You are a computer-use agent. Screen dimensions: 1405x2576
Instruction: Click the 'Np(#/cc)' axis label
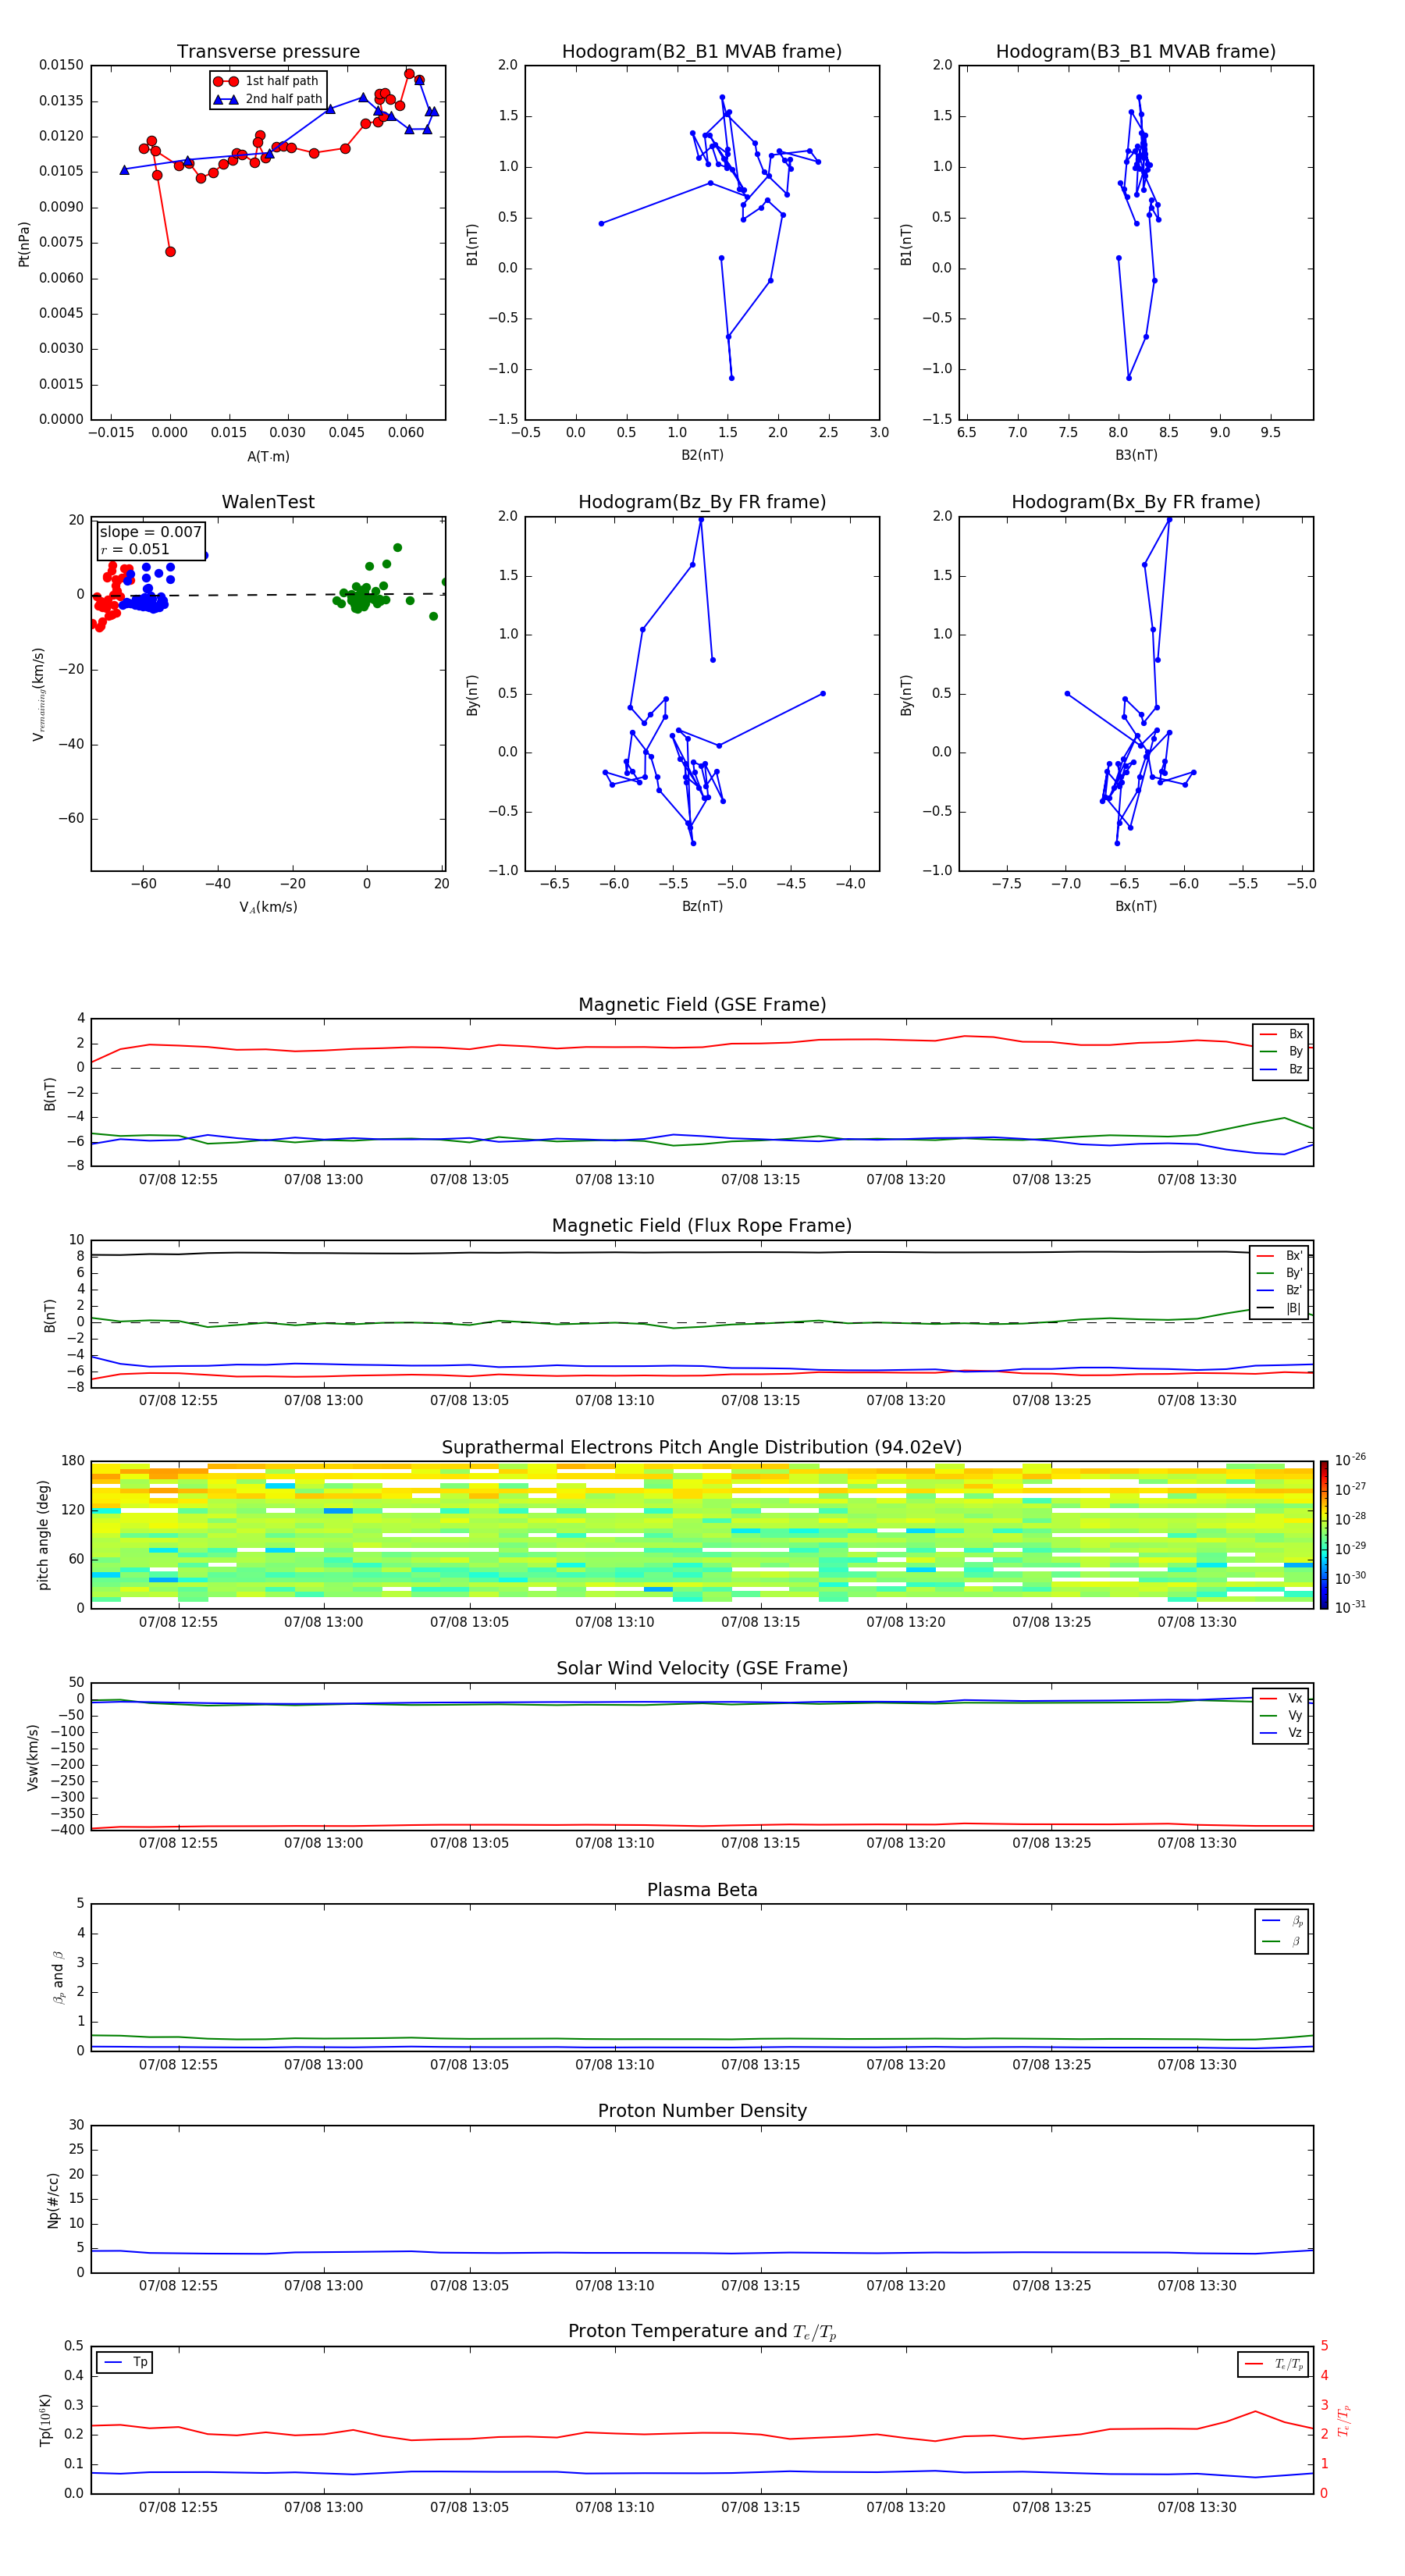coord(52,2199)
